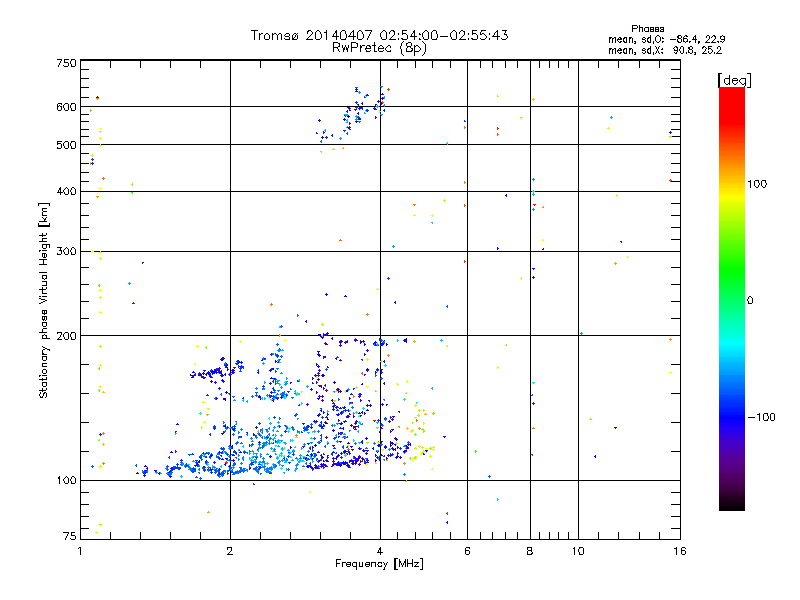The height and width of the screenshot is (600, 800).
Task: Click the '1' frequency axis tick label
Action: coord(80,551)
